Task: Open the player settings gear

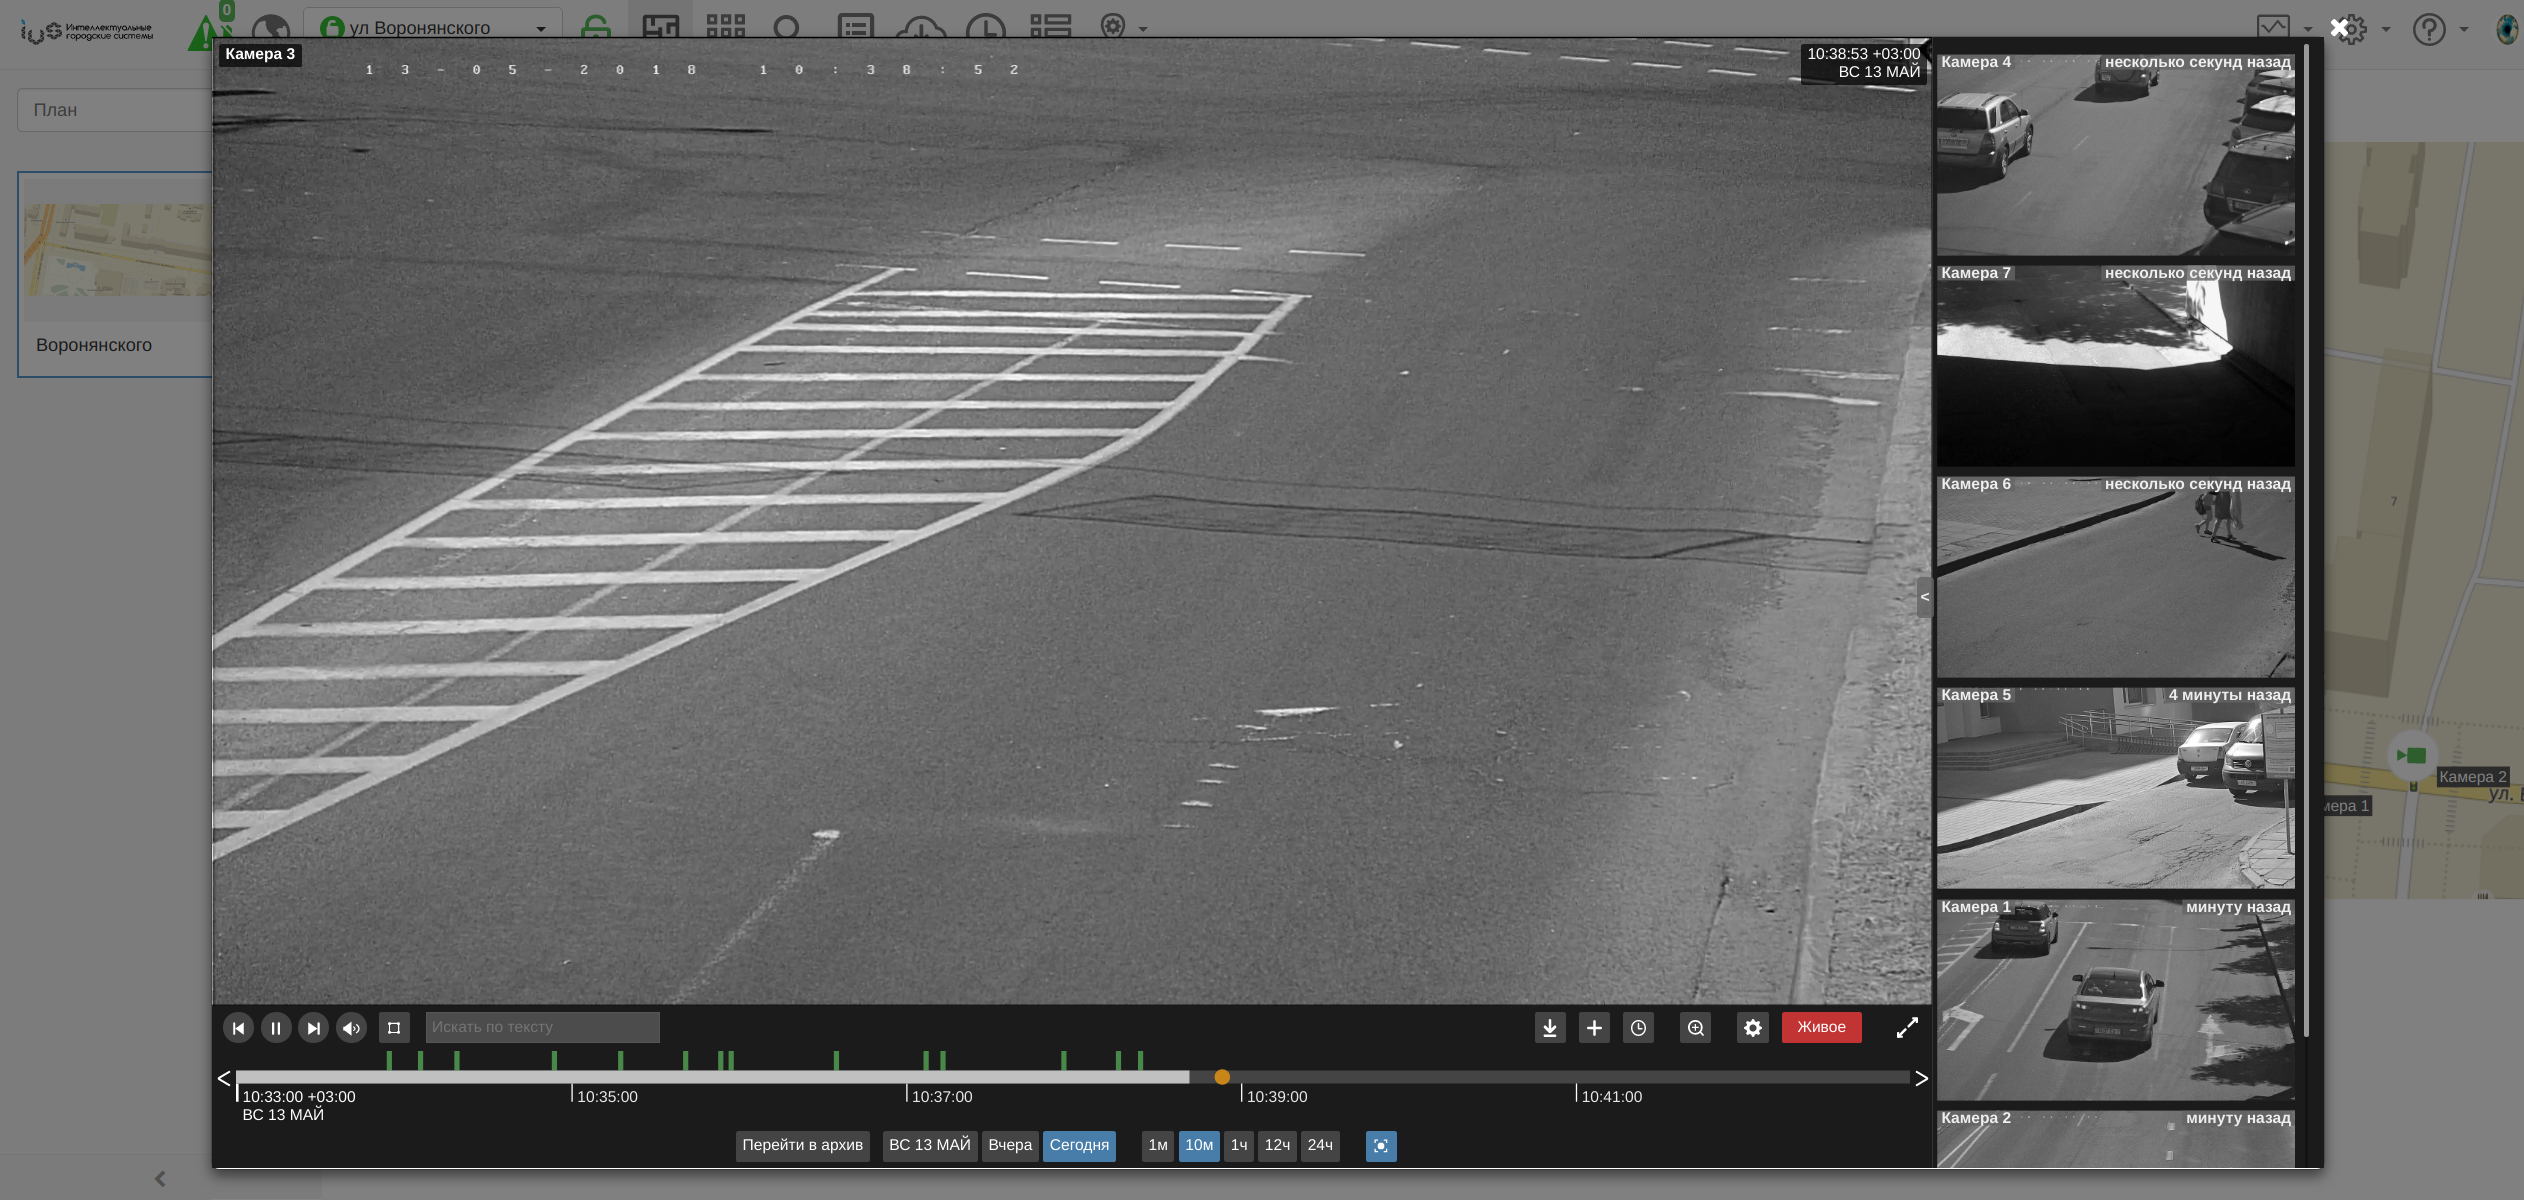Action: (1753, 1028)
